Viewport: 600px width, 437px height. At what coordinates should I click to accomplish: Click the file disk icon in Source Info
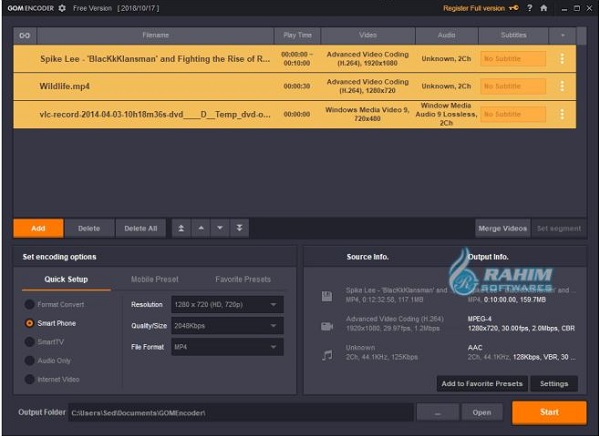pos(327,296)
